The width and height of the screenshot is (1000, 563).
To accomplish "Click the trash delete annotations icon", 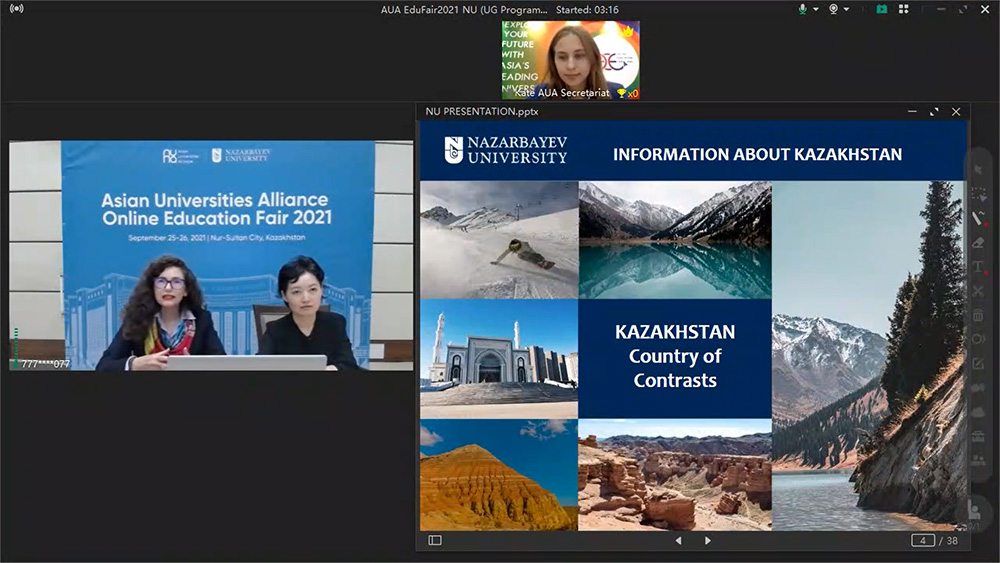I will pyautogui.click(x=978, y=315).
